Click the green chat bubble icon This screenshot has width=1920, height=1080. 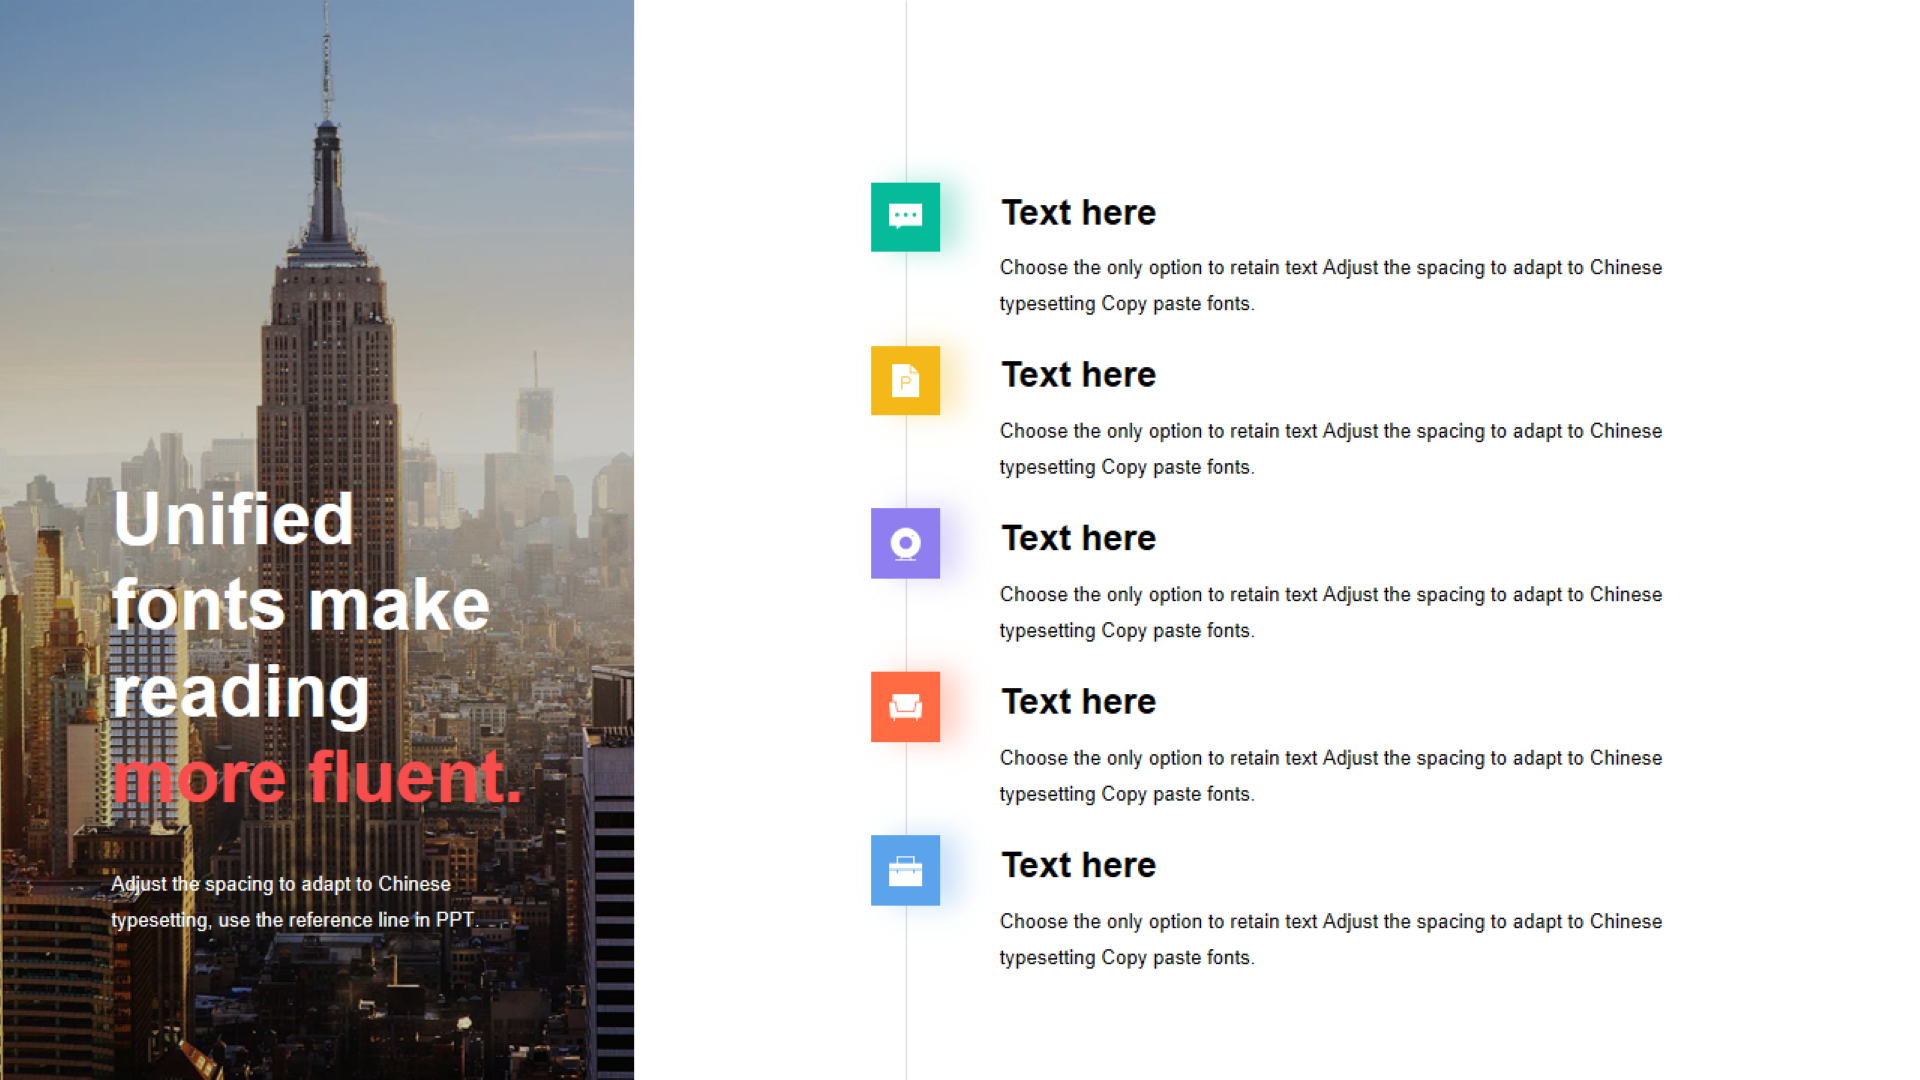pos(905,217)
